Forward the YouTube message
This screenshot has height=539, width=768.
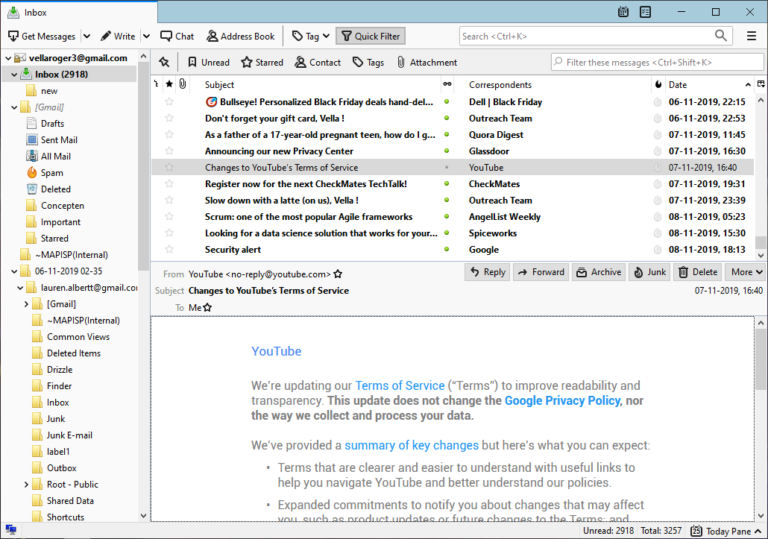[541, 272]
